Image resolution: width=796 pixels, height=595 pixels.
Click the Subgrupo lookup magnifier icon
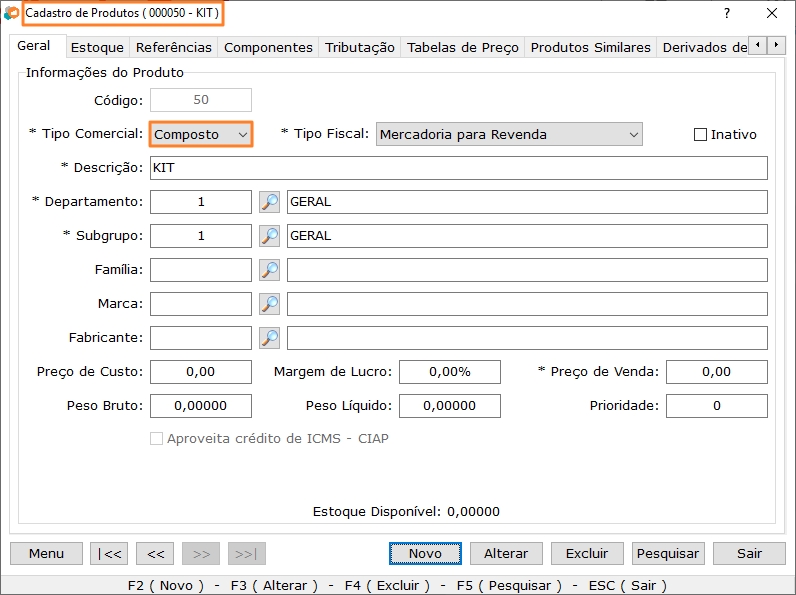pos(269,236)
